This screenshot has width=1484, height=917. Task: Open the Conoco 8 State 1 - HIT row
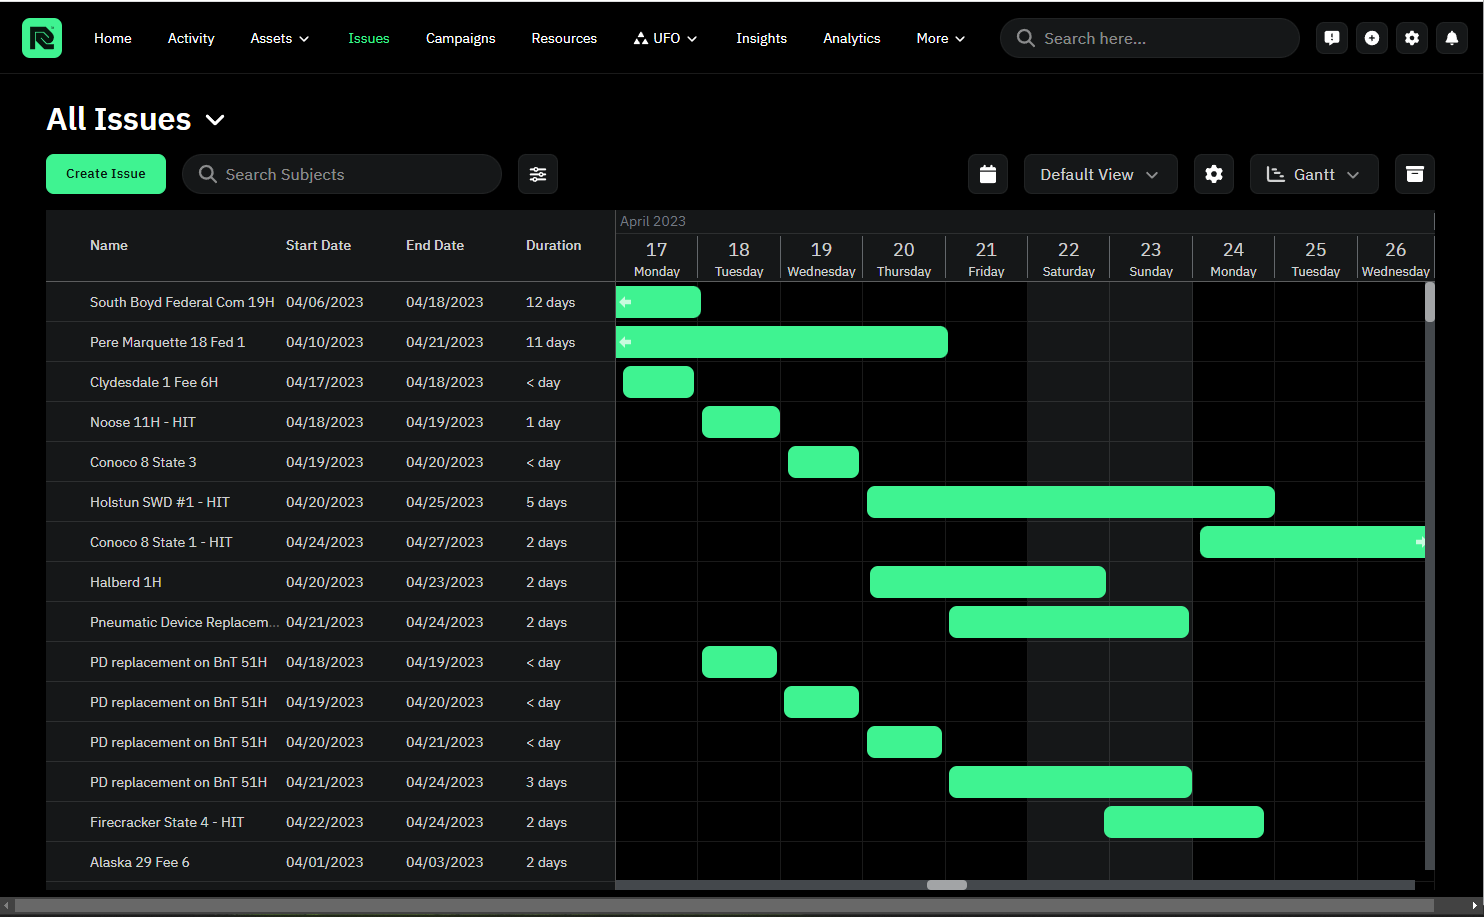(330, 542)
